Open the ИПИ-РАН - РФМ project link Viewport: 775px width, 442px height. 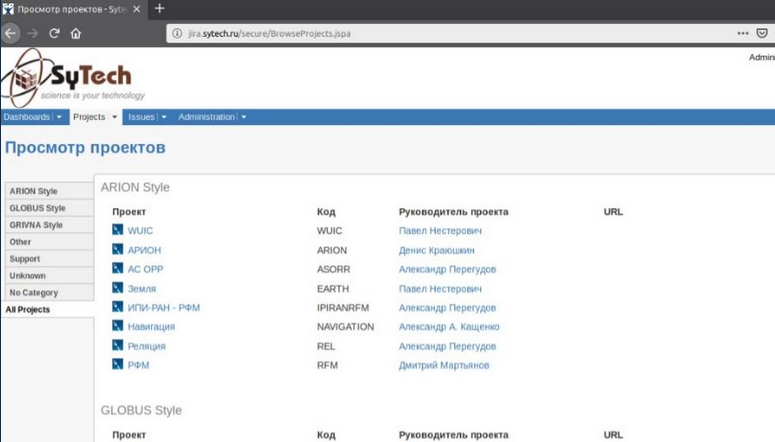pos(164,308)
